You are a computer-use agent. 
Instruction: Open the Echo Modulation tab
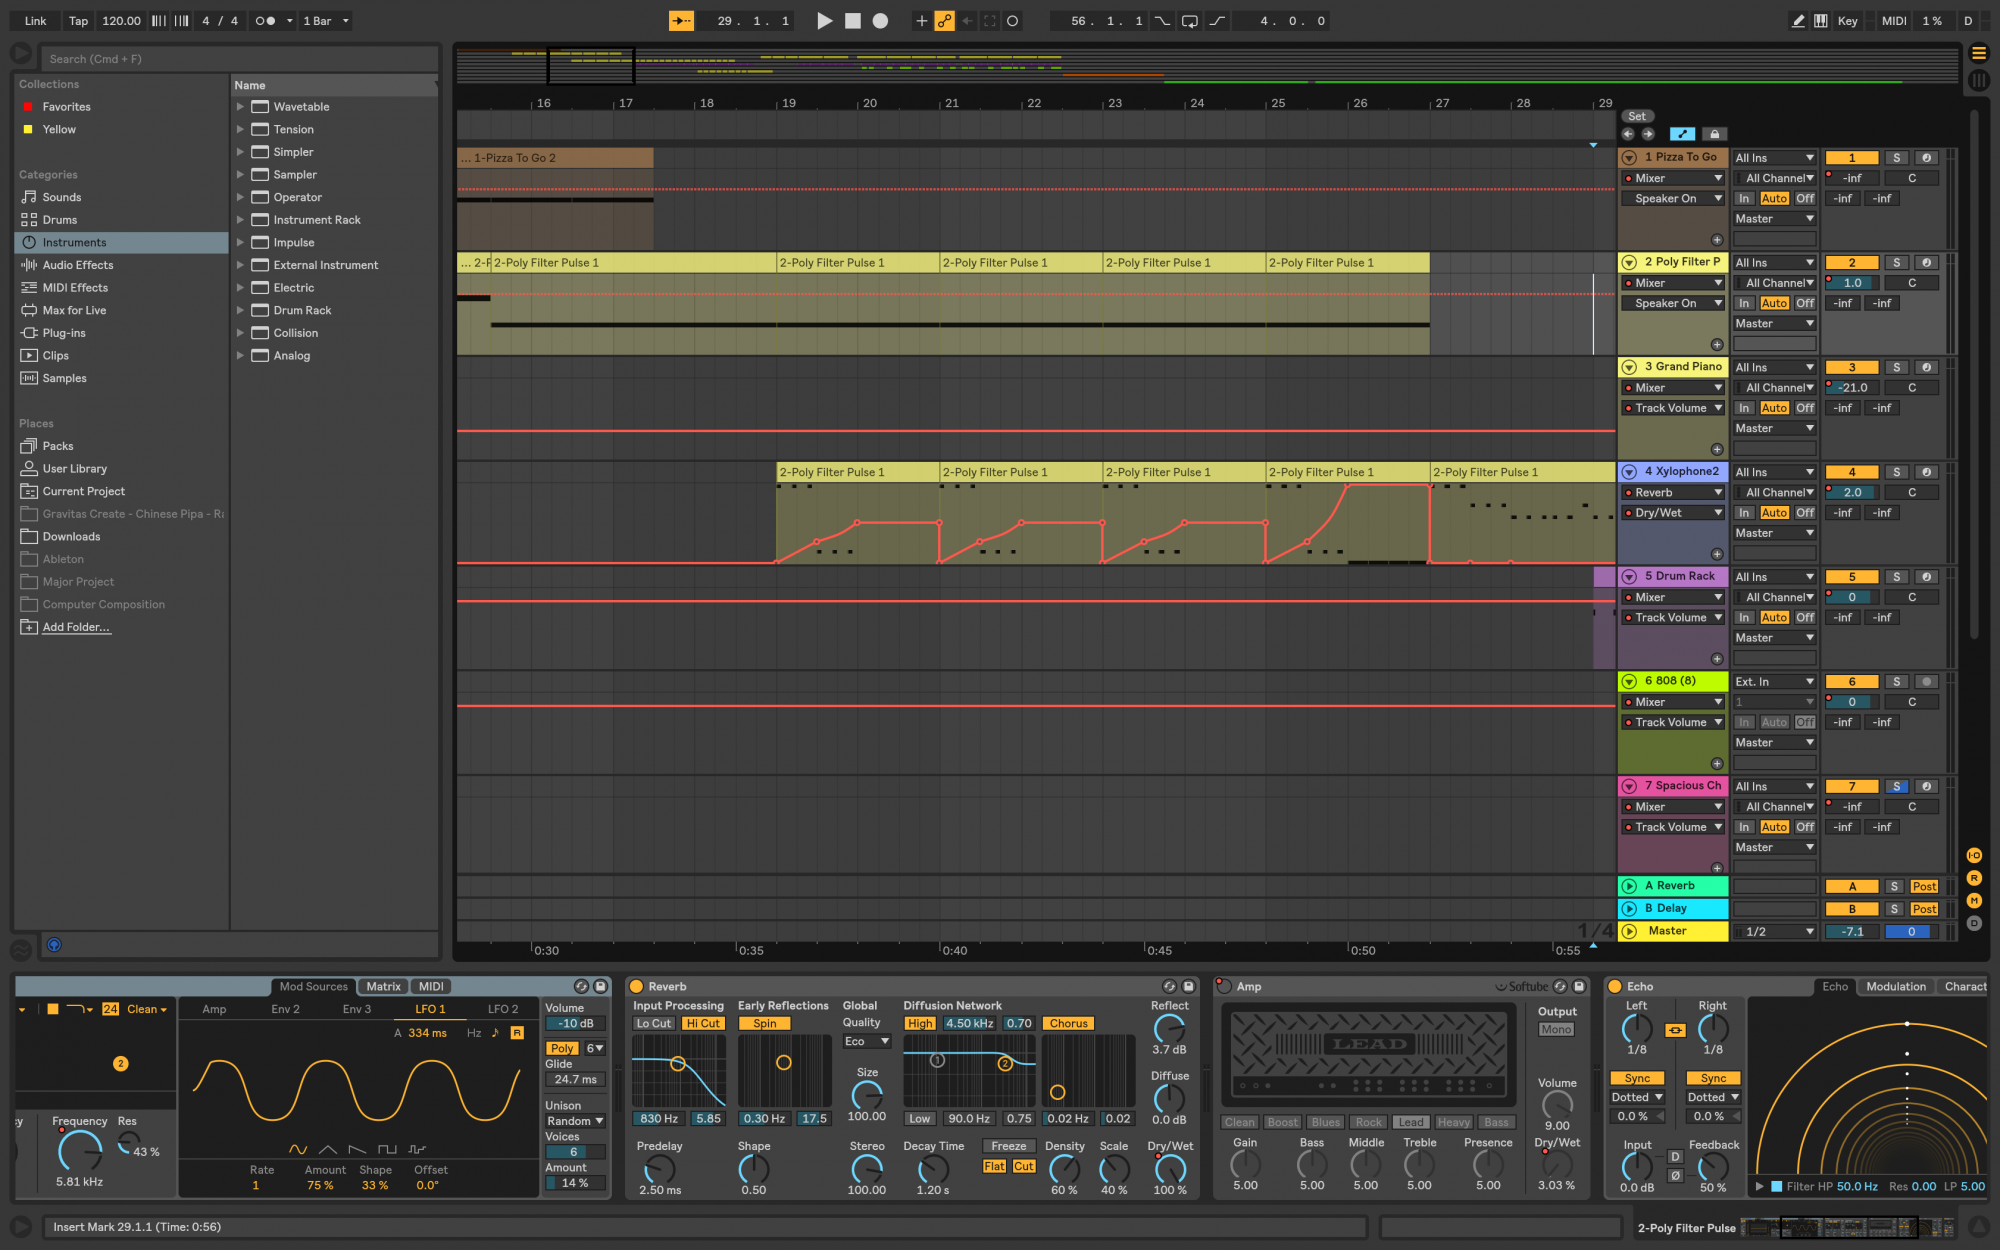1895,987
